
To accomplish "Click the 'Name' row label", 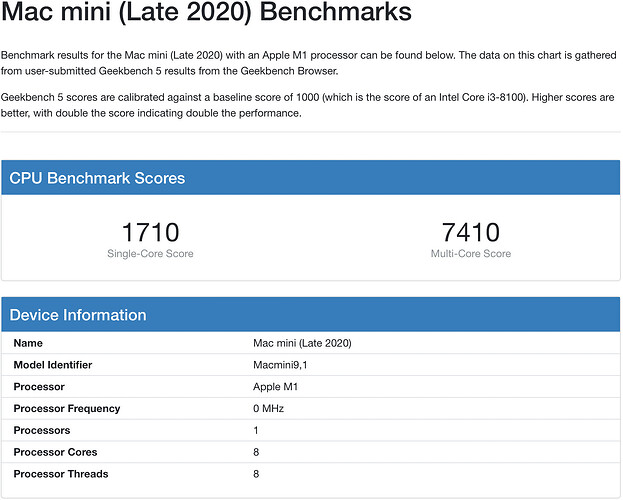I will [28, 343].
